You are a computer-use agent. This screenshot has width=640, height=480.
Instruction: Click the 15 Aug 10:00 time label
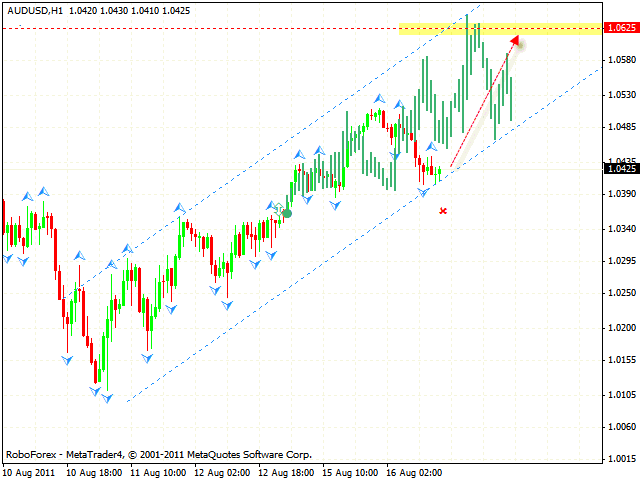tap(349, 471)
